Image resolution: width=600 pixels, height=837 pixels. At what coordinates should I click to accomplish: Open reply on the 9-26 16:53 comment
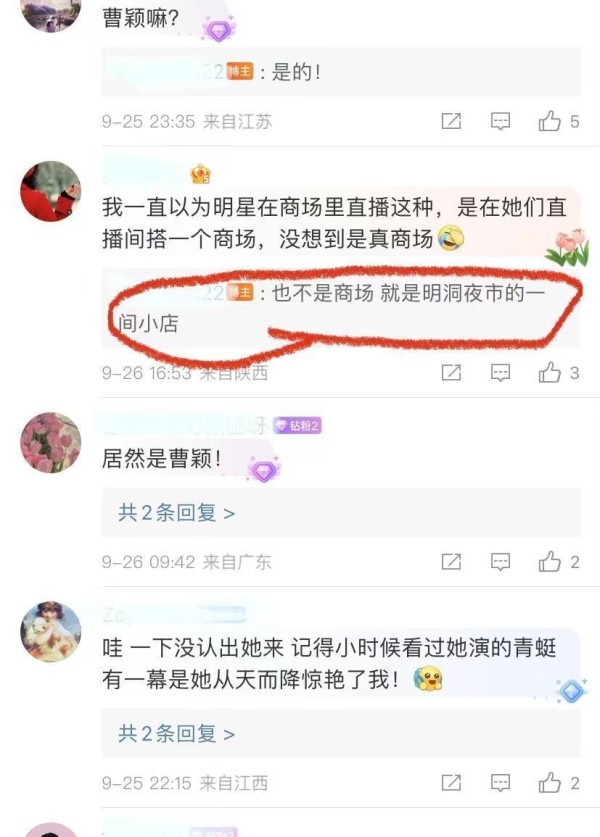(500, 373)
